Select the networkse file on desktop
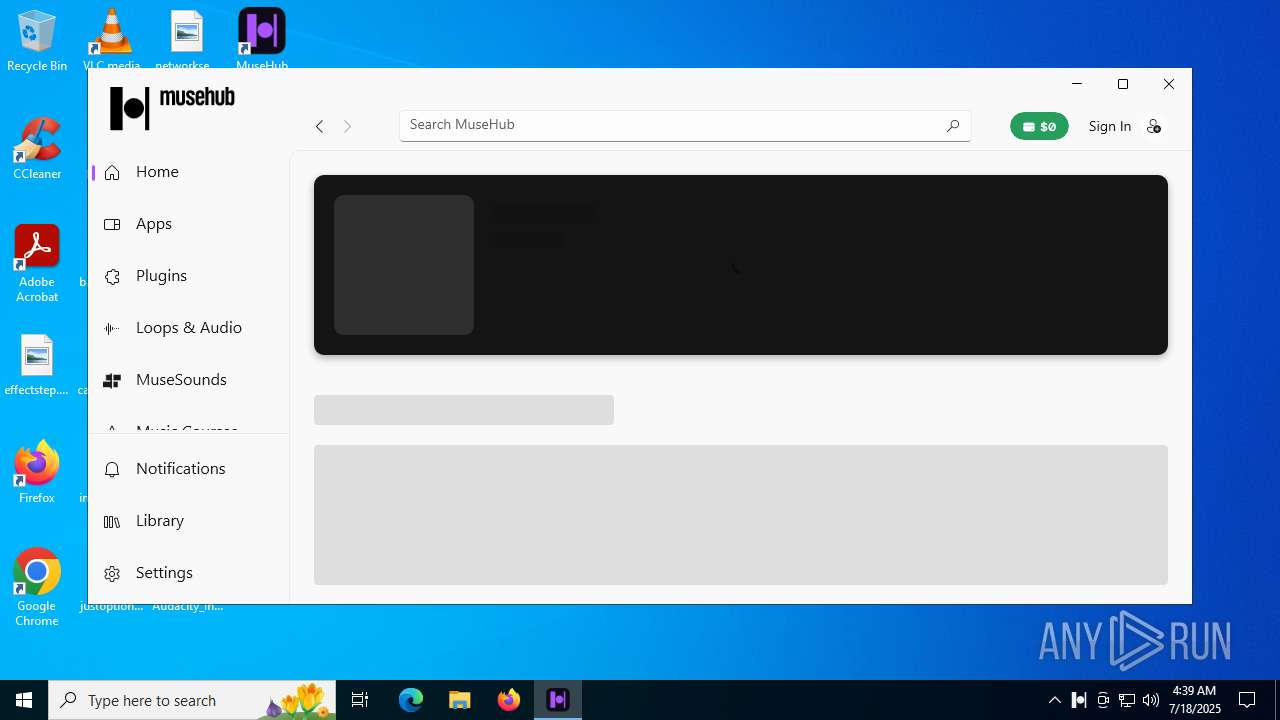The height and width of the screenshot is (720, 1280). [186, 41]
